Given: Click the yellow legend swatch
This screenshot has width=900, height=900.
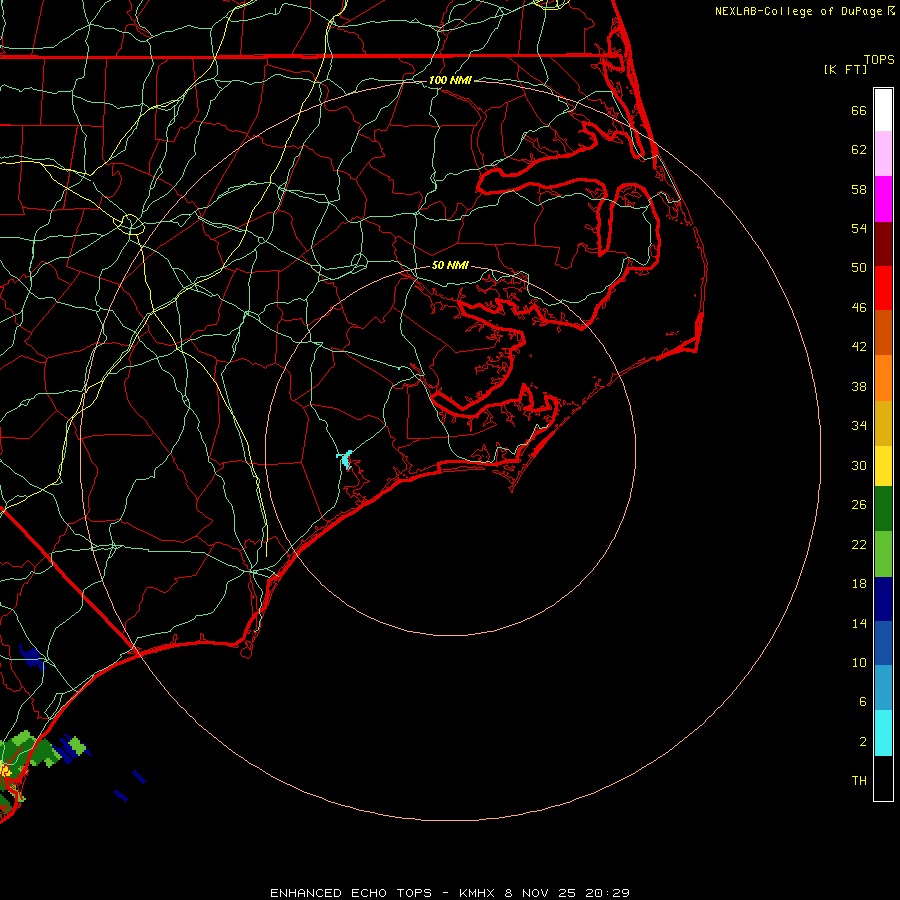Looking at the screenshot, I should 883,466.
